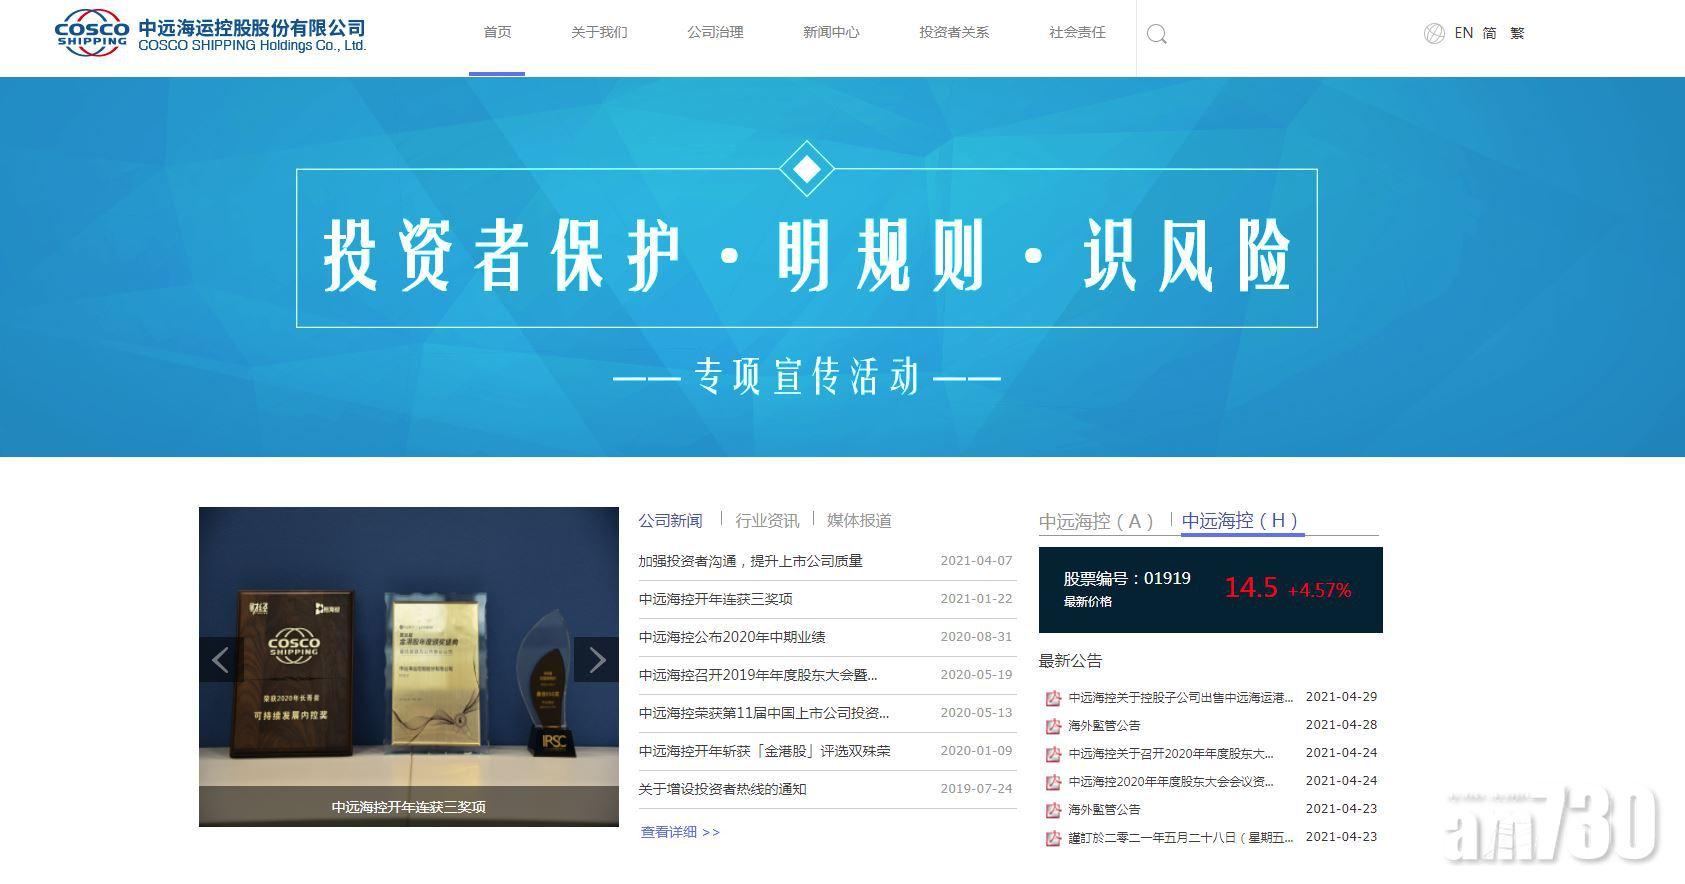Switch language to EN
The height and width of the screenshot is (884, 1685).
pos(1464,33)
